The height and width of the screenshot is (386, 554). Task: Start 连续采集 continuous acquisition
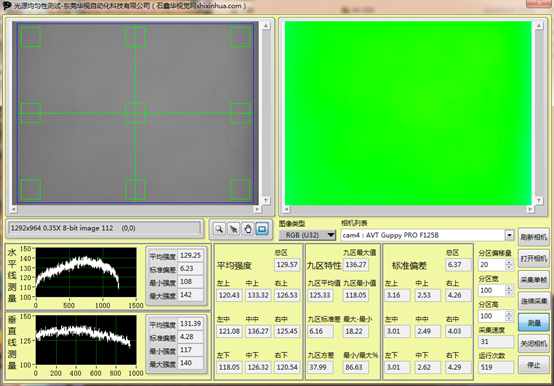(x=534, y=301)
